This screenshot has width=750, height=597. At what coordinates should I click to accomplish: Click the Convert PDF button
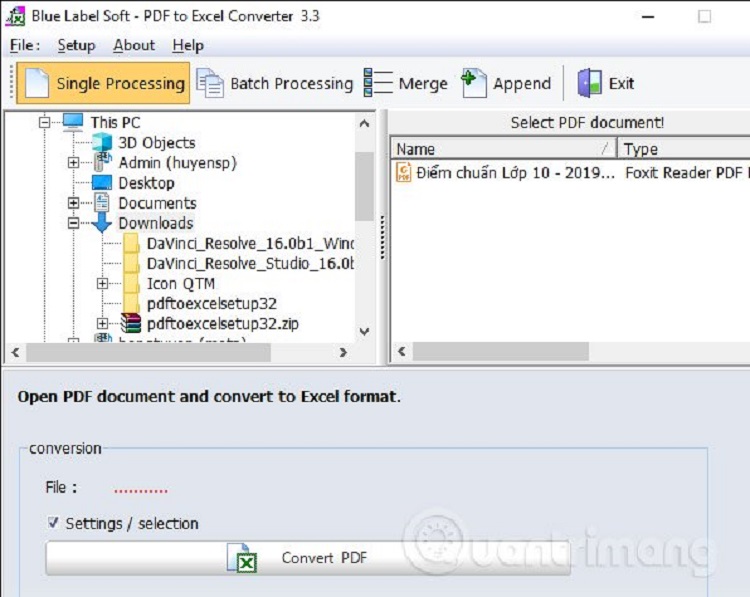tap(308, 558)
